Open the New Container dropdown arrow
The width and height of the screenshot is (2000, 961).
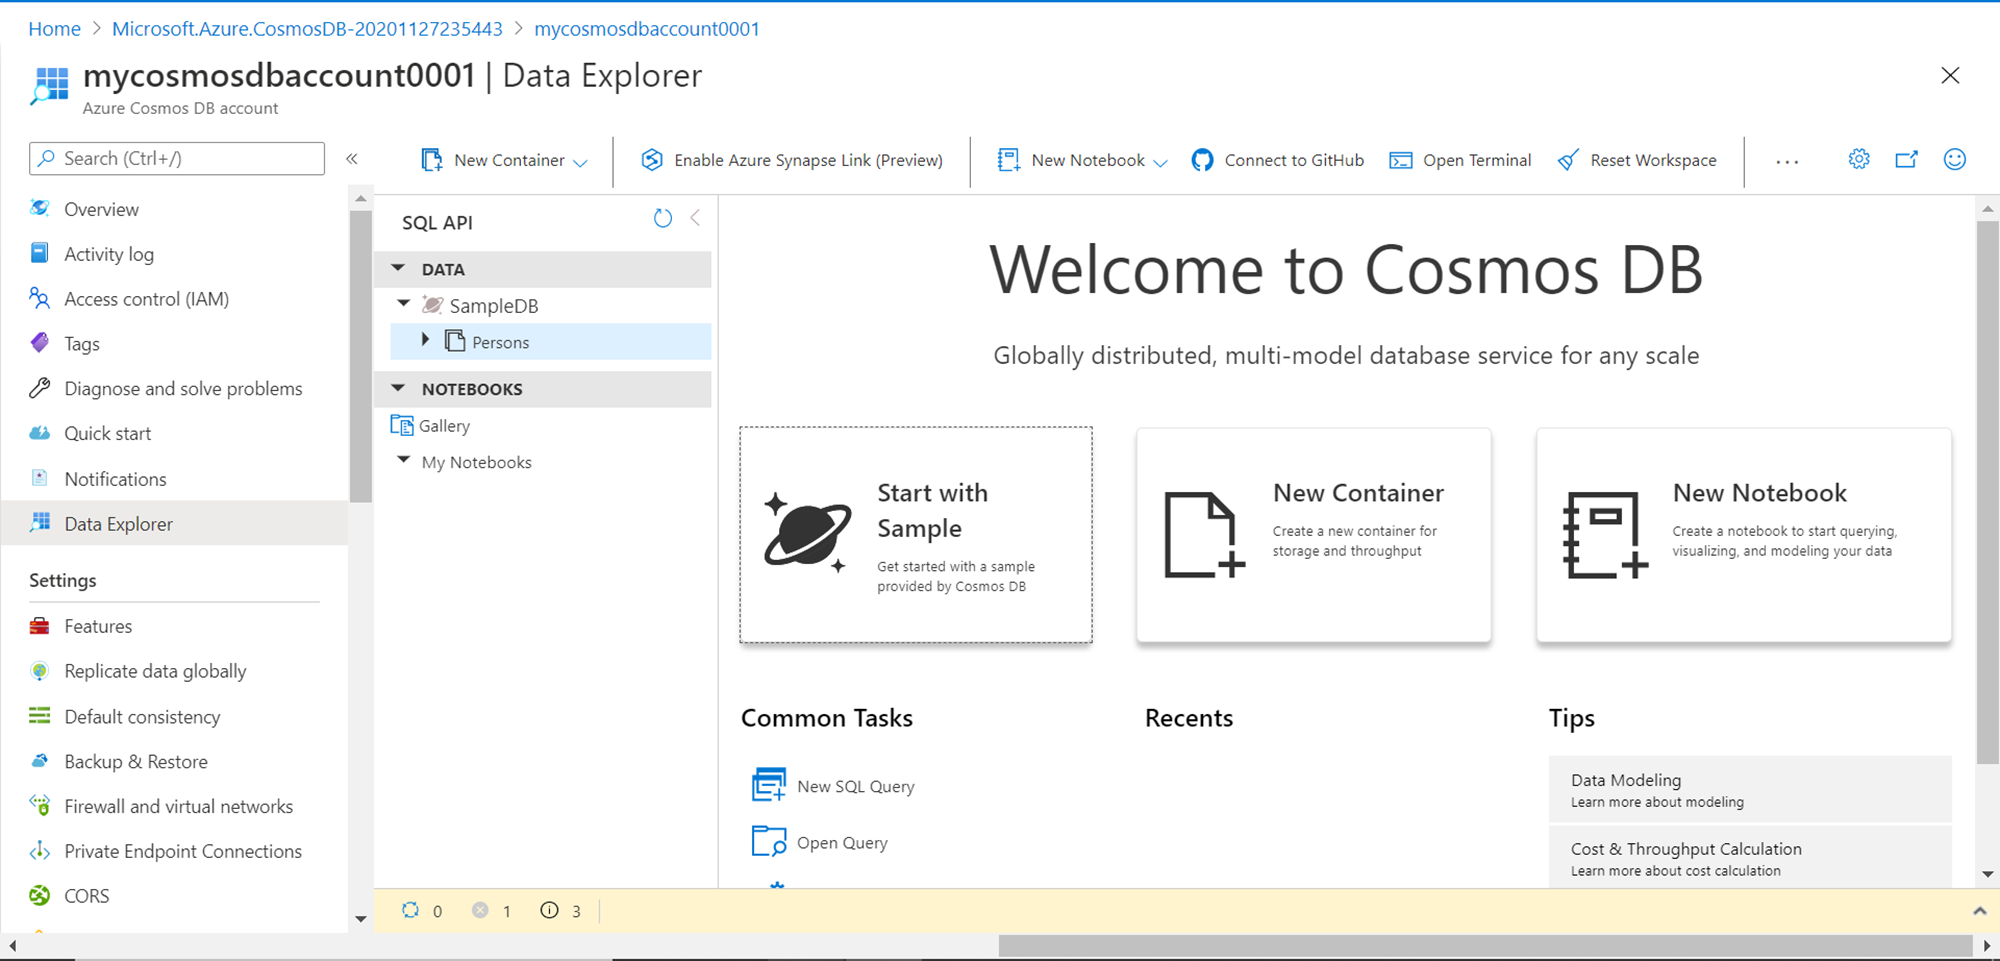tap(580, 162)
